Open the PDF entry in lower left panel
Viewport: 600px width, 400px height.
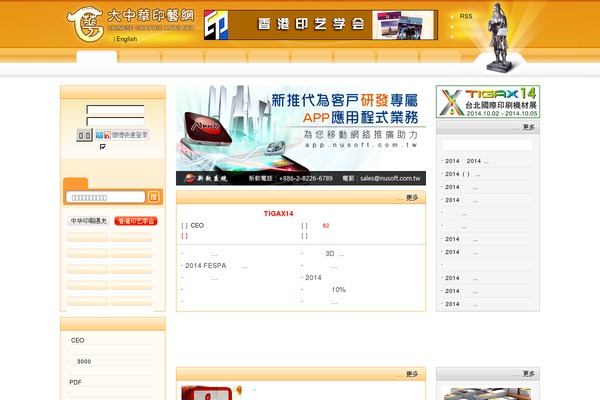[x=75, y=382]
